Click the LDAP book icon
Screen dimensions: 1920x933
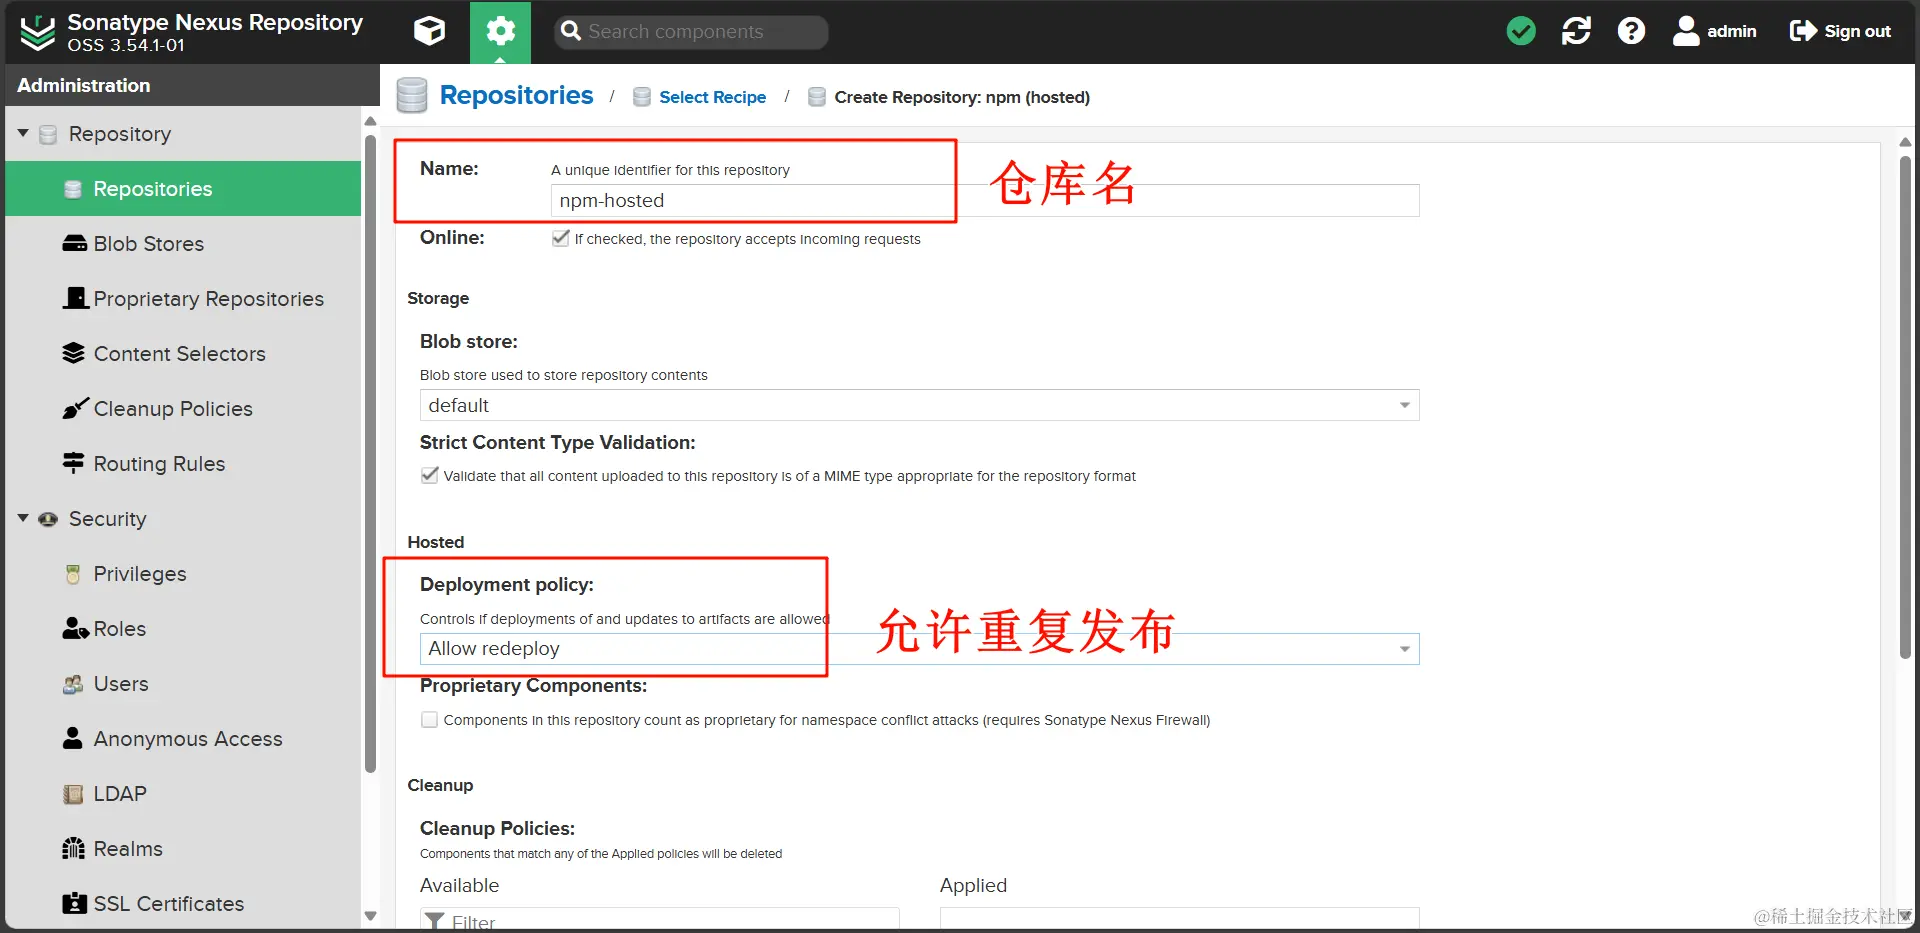pos(73,794)
